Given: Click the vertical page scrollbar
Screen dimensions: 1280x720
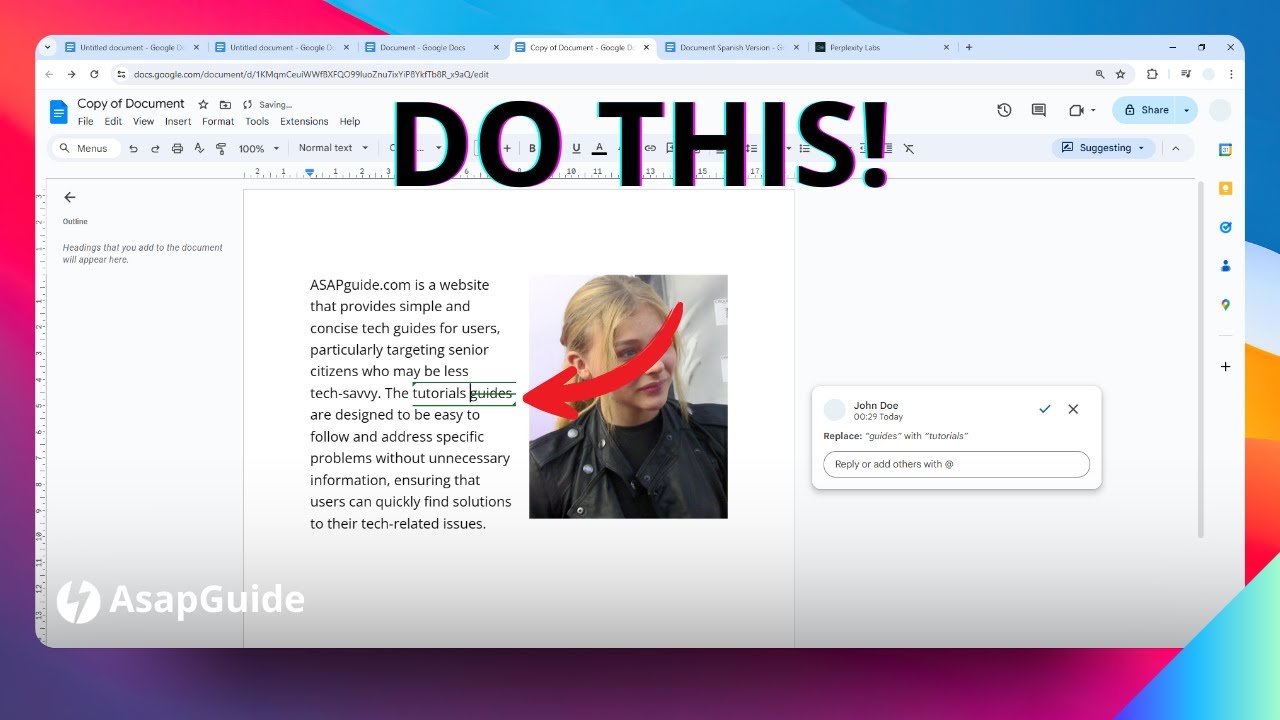Looking at the screenshot, I should (x=1201, y=360).
